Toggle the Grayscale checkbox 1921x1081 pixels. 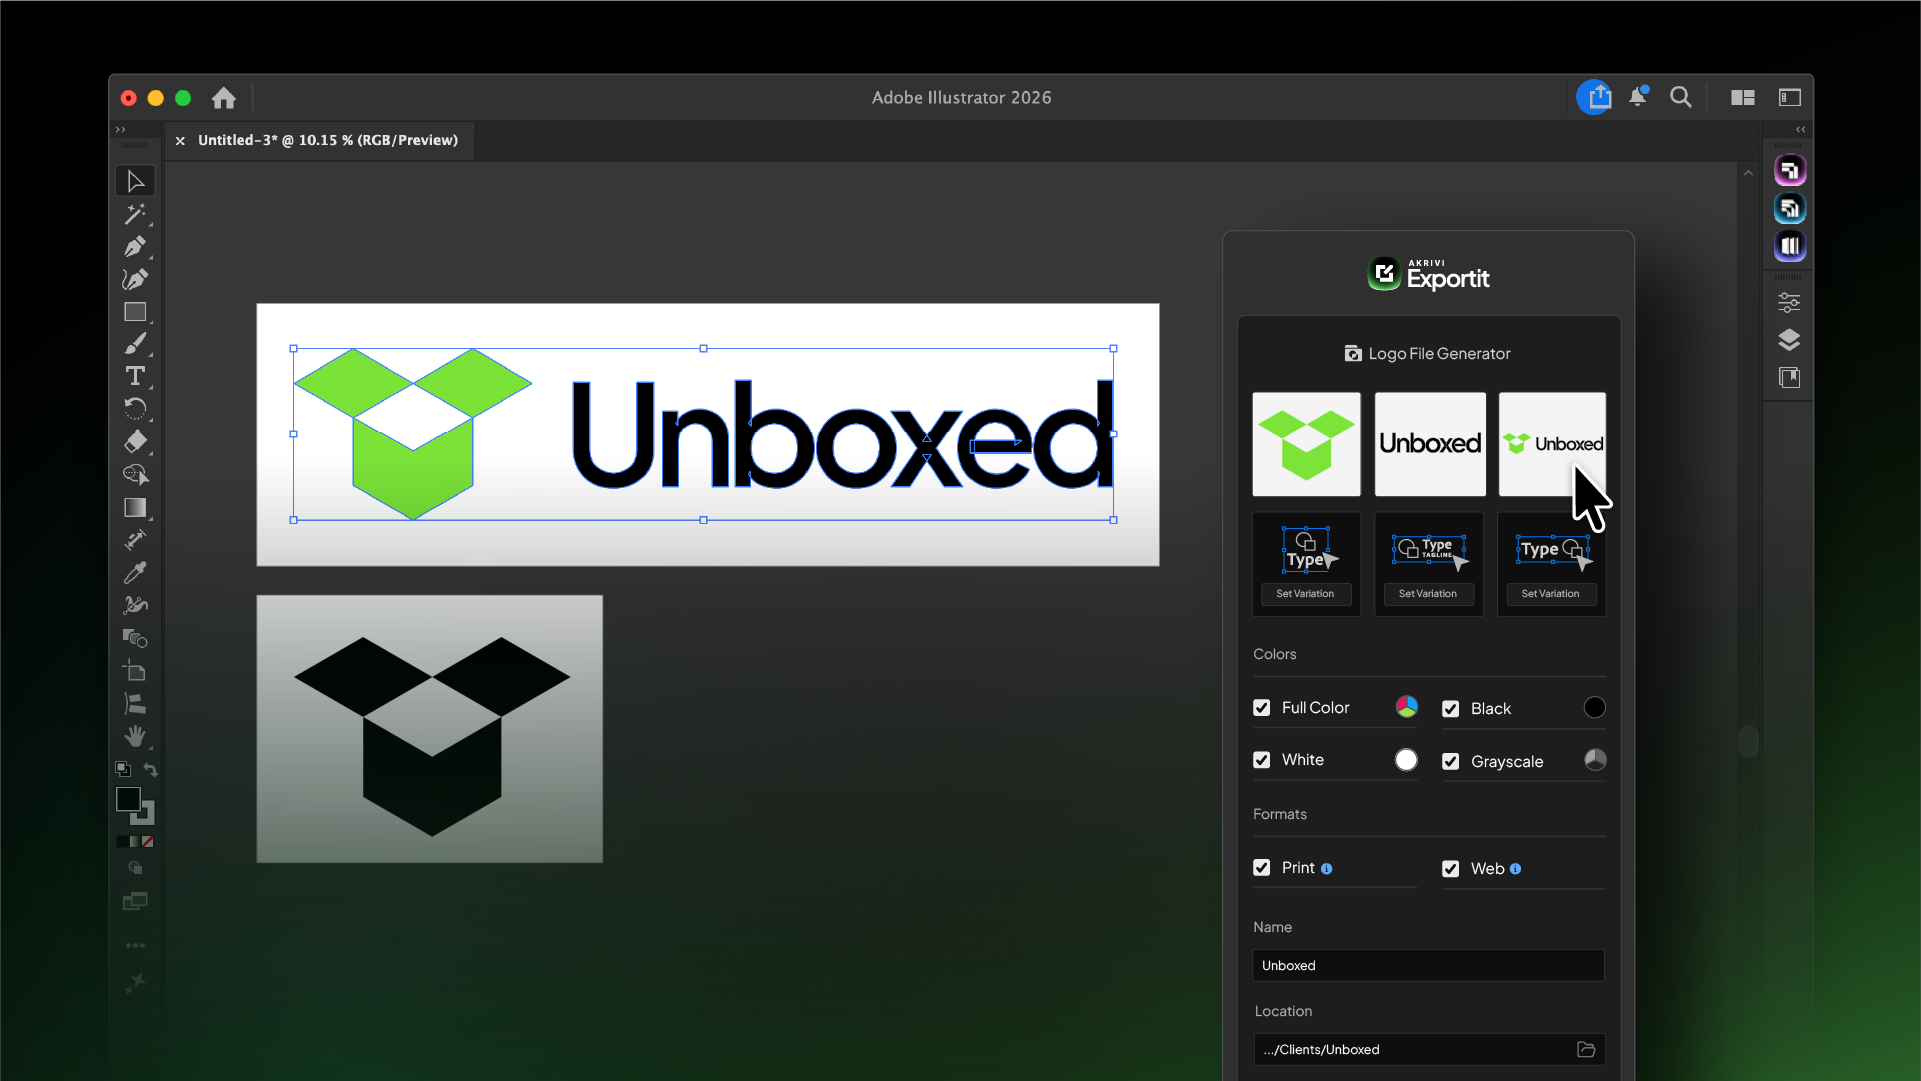pos(1451,761)
